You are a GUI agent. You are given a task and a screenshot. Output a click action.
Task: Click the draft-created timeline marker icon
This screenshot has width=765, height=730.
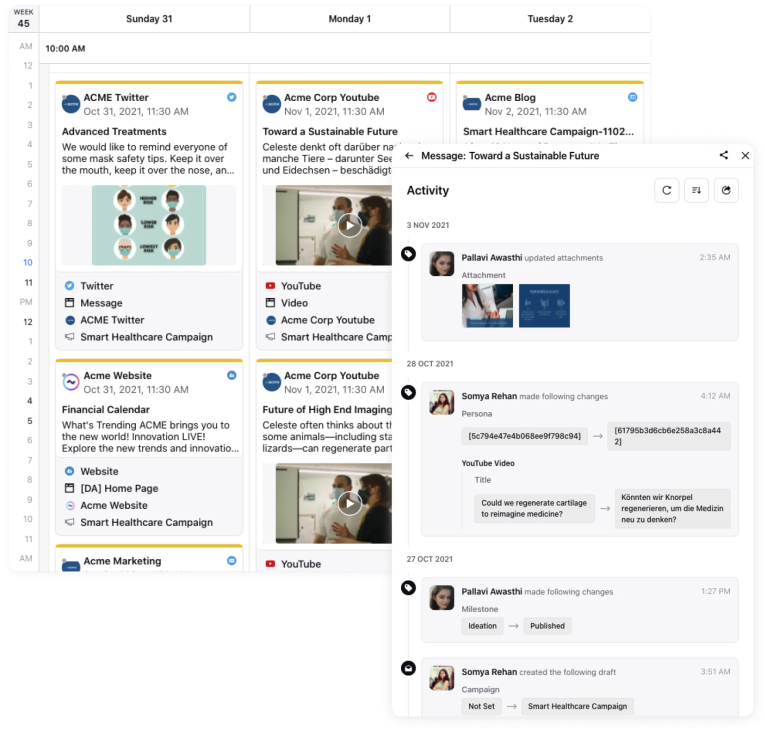pos(408,668)
